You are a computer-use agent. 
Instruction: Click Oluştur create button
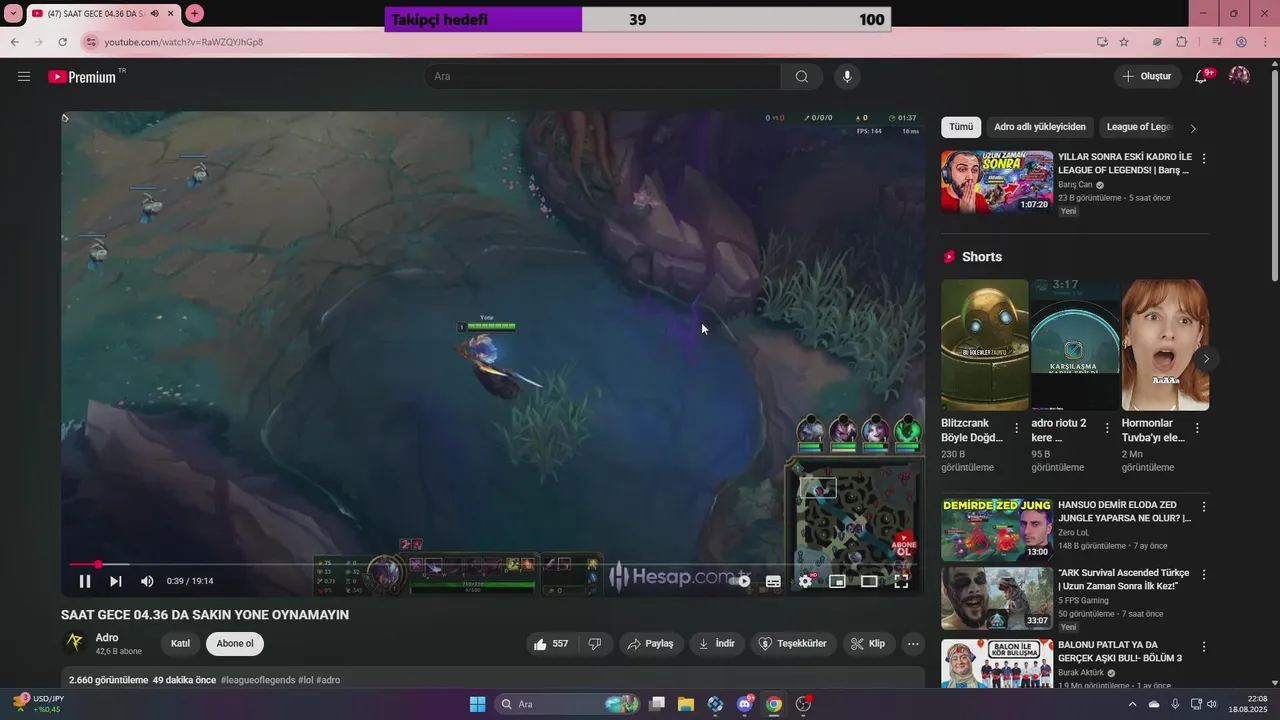tap(1148, 76)
